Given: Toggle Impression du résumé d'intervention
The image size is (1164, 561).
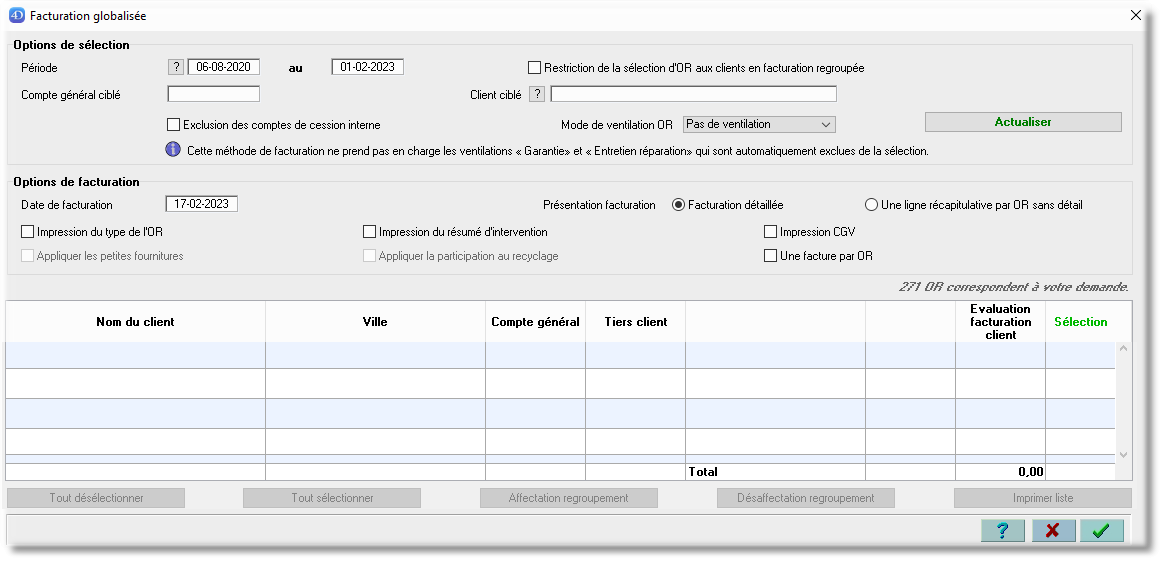Looking at the screenshot, I should pyautogui.click(x=370, y=232).
